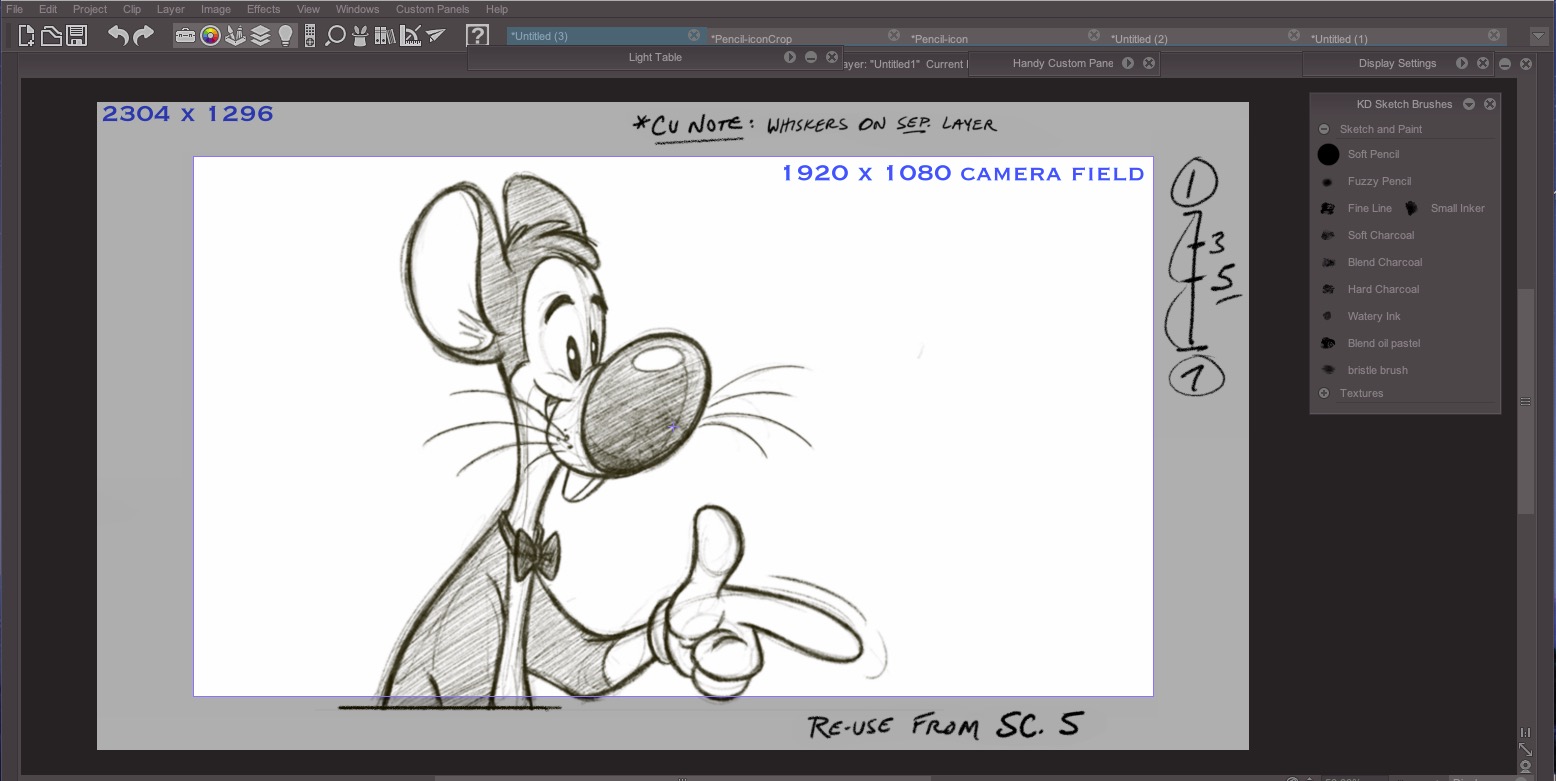Open the magic hat effects icon
1556x781 pixels.
(x=360, y=36)
